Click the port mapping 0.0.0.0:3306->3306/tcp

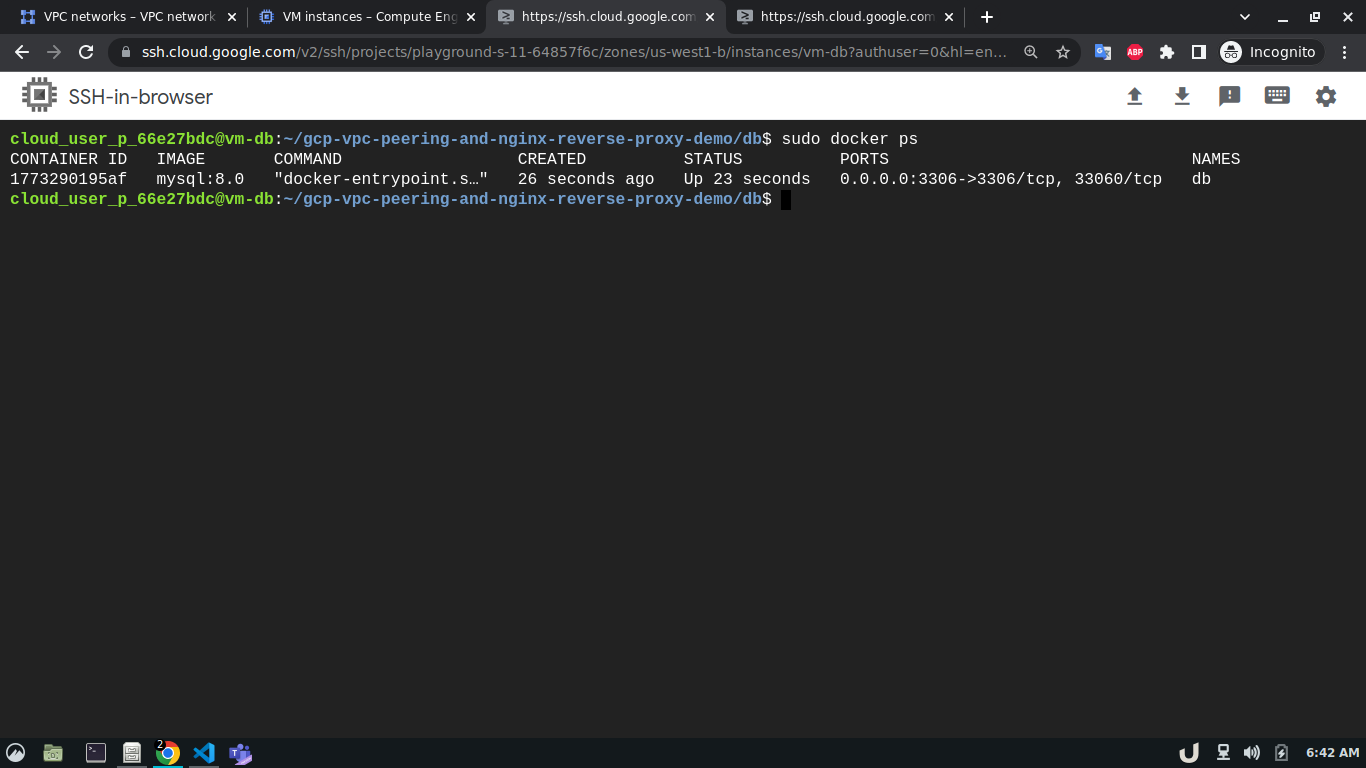point(952,179)
